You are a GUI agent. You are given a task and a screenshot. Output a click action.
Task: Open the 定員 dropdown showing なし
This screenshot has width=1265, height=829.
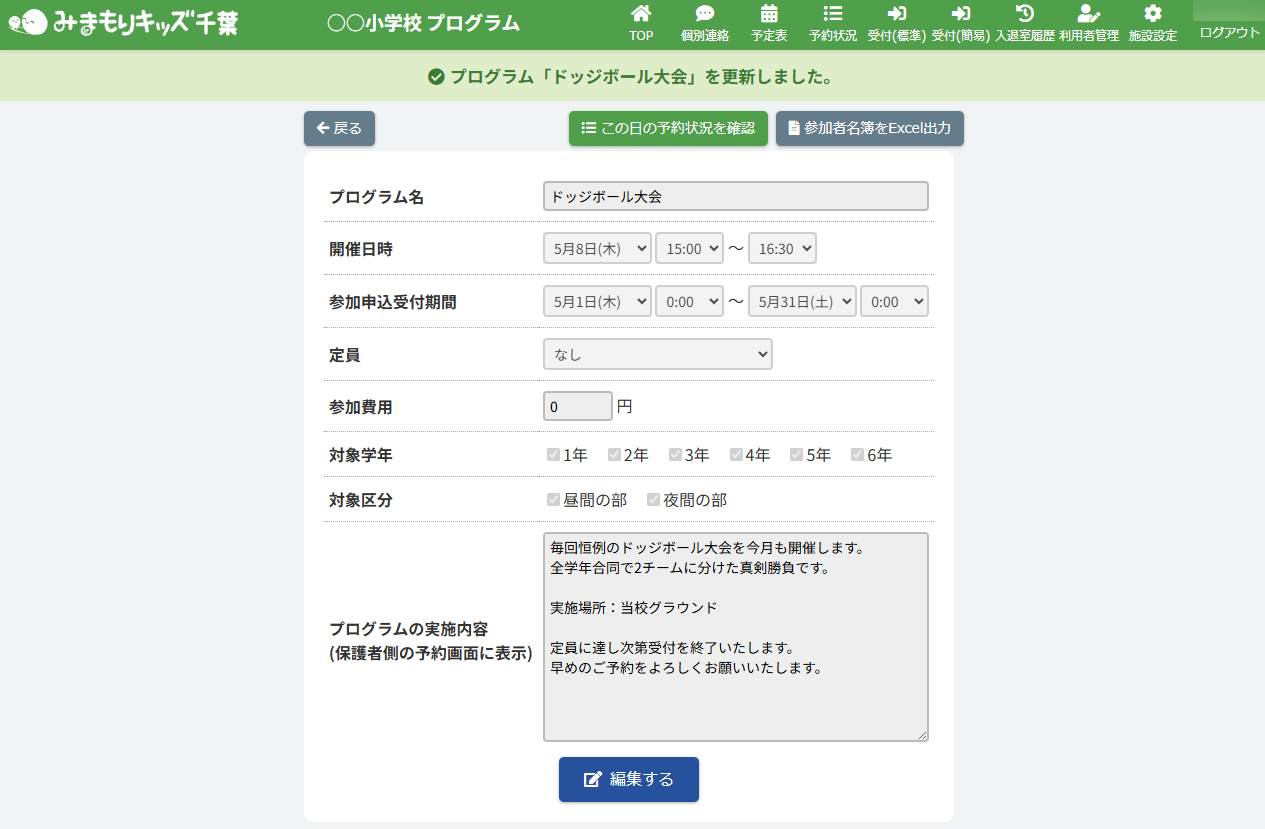click(x=657, y=354)
